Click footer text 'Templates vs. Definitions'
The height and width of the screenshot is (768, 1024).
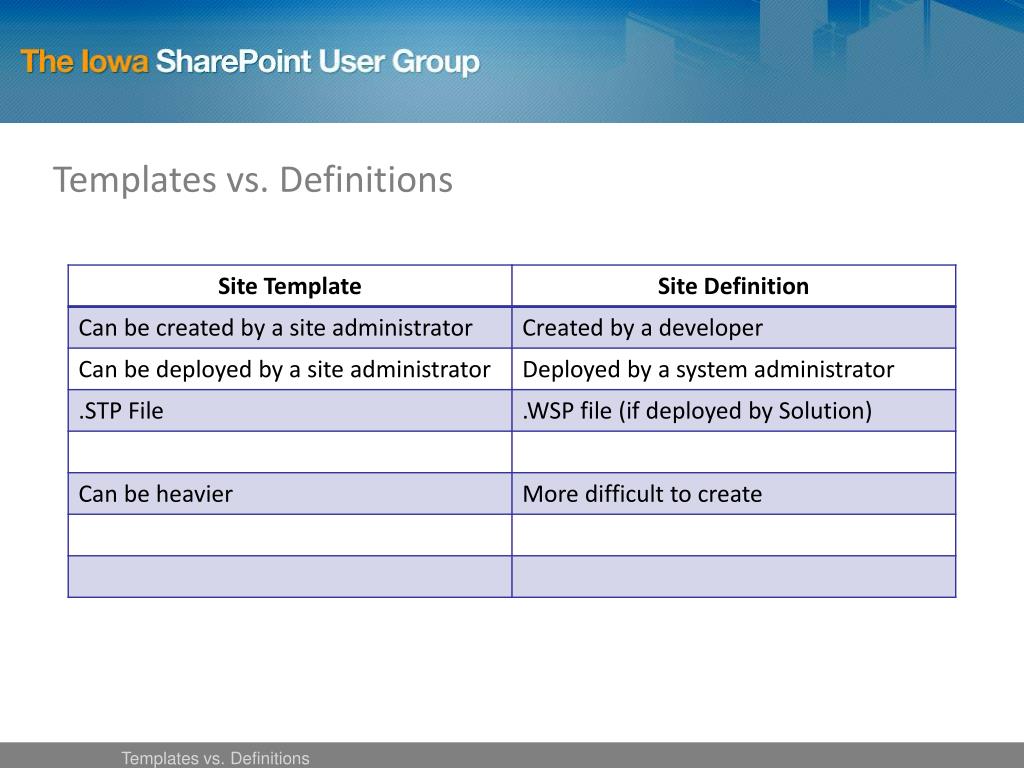click(216, 758)
